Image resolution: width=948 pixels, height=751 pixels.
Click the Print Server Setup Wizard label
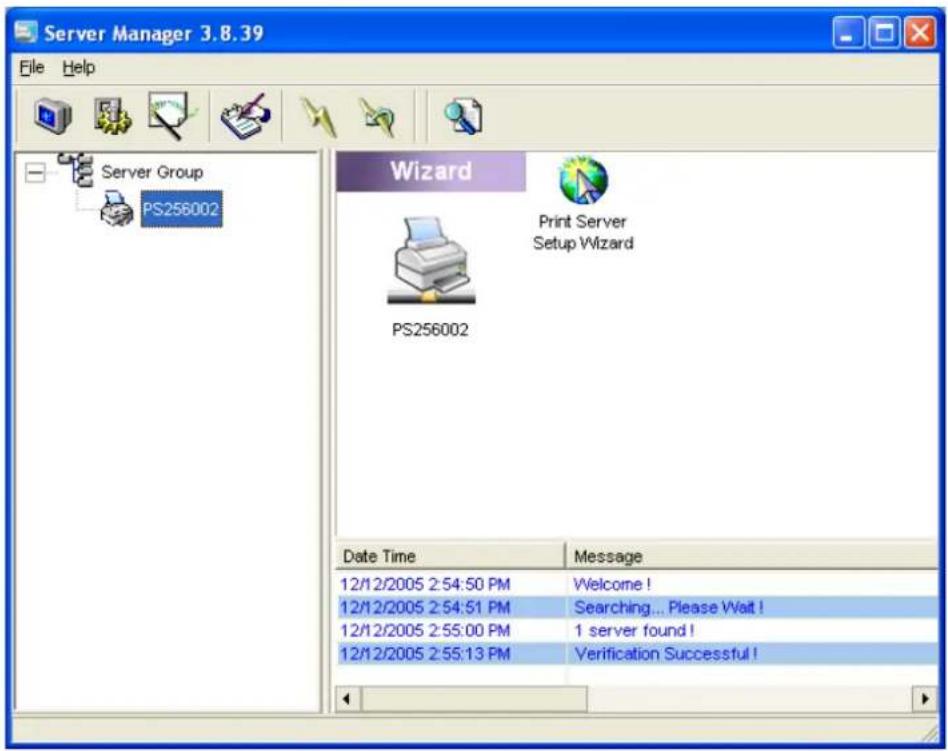point(583,232)
